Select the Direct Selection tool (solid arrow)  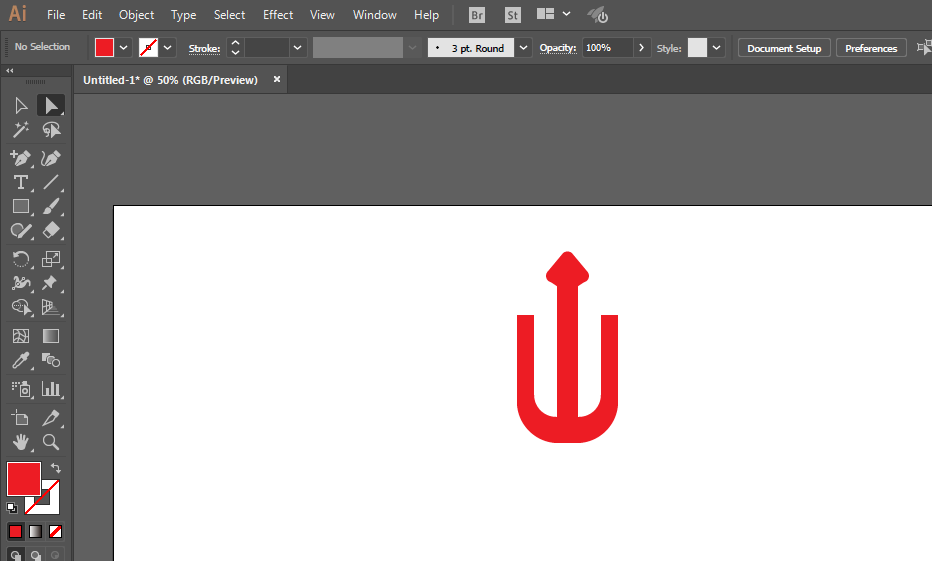tap(51, 106)
